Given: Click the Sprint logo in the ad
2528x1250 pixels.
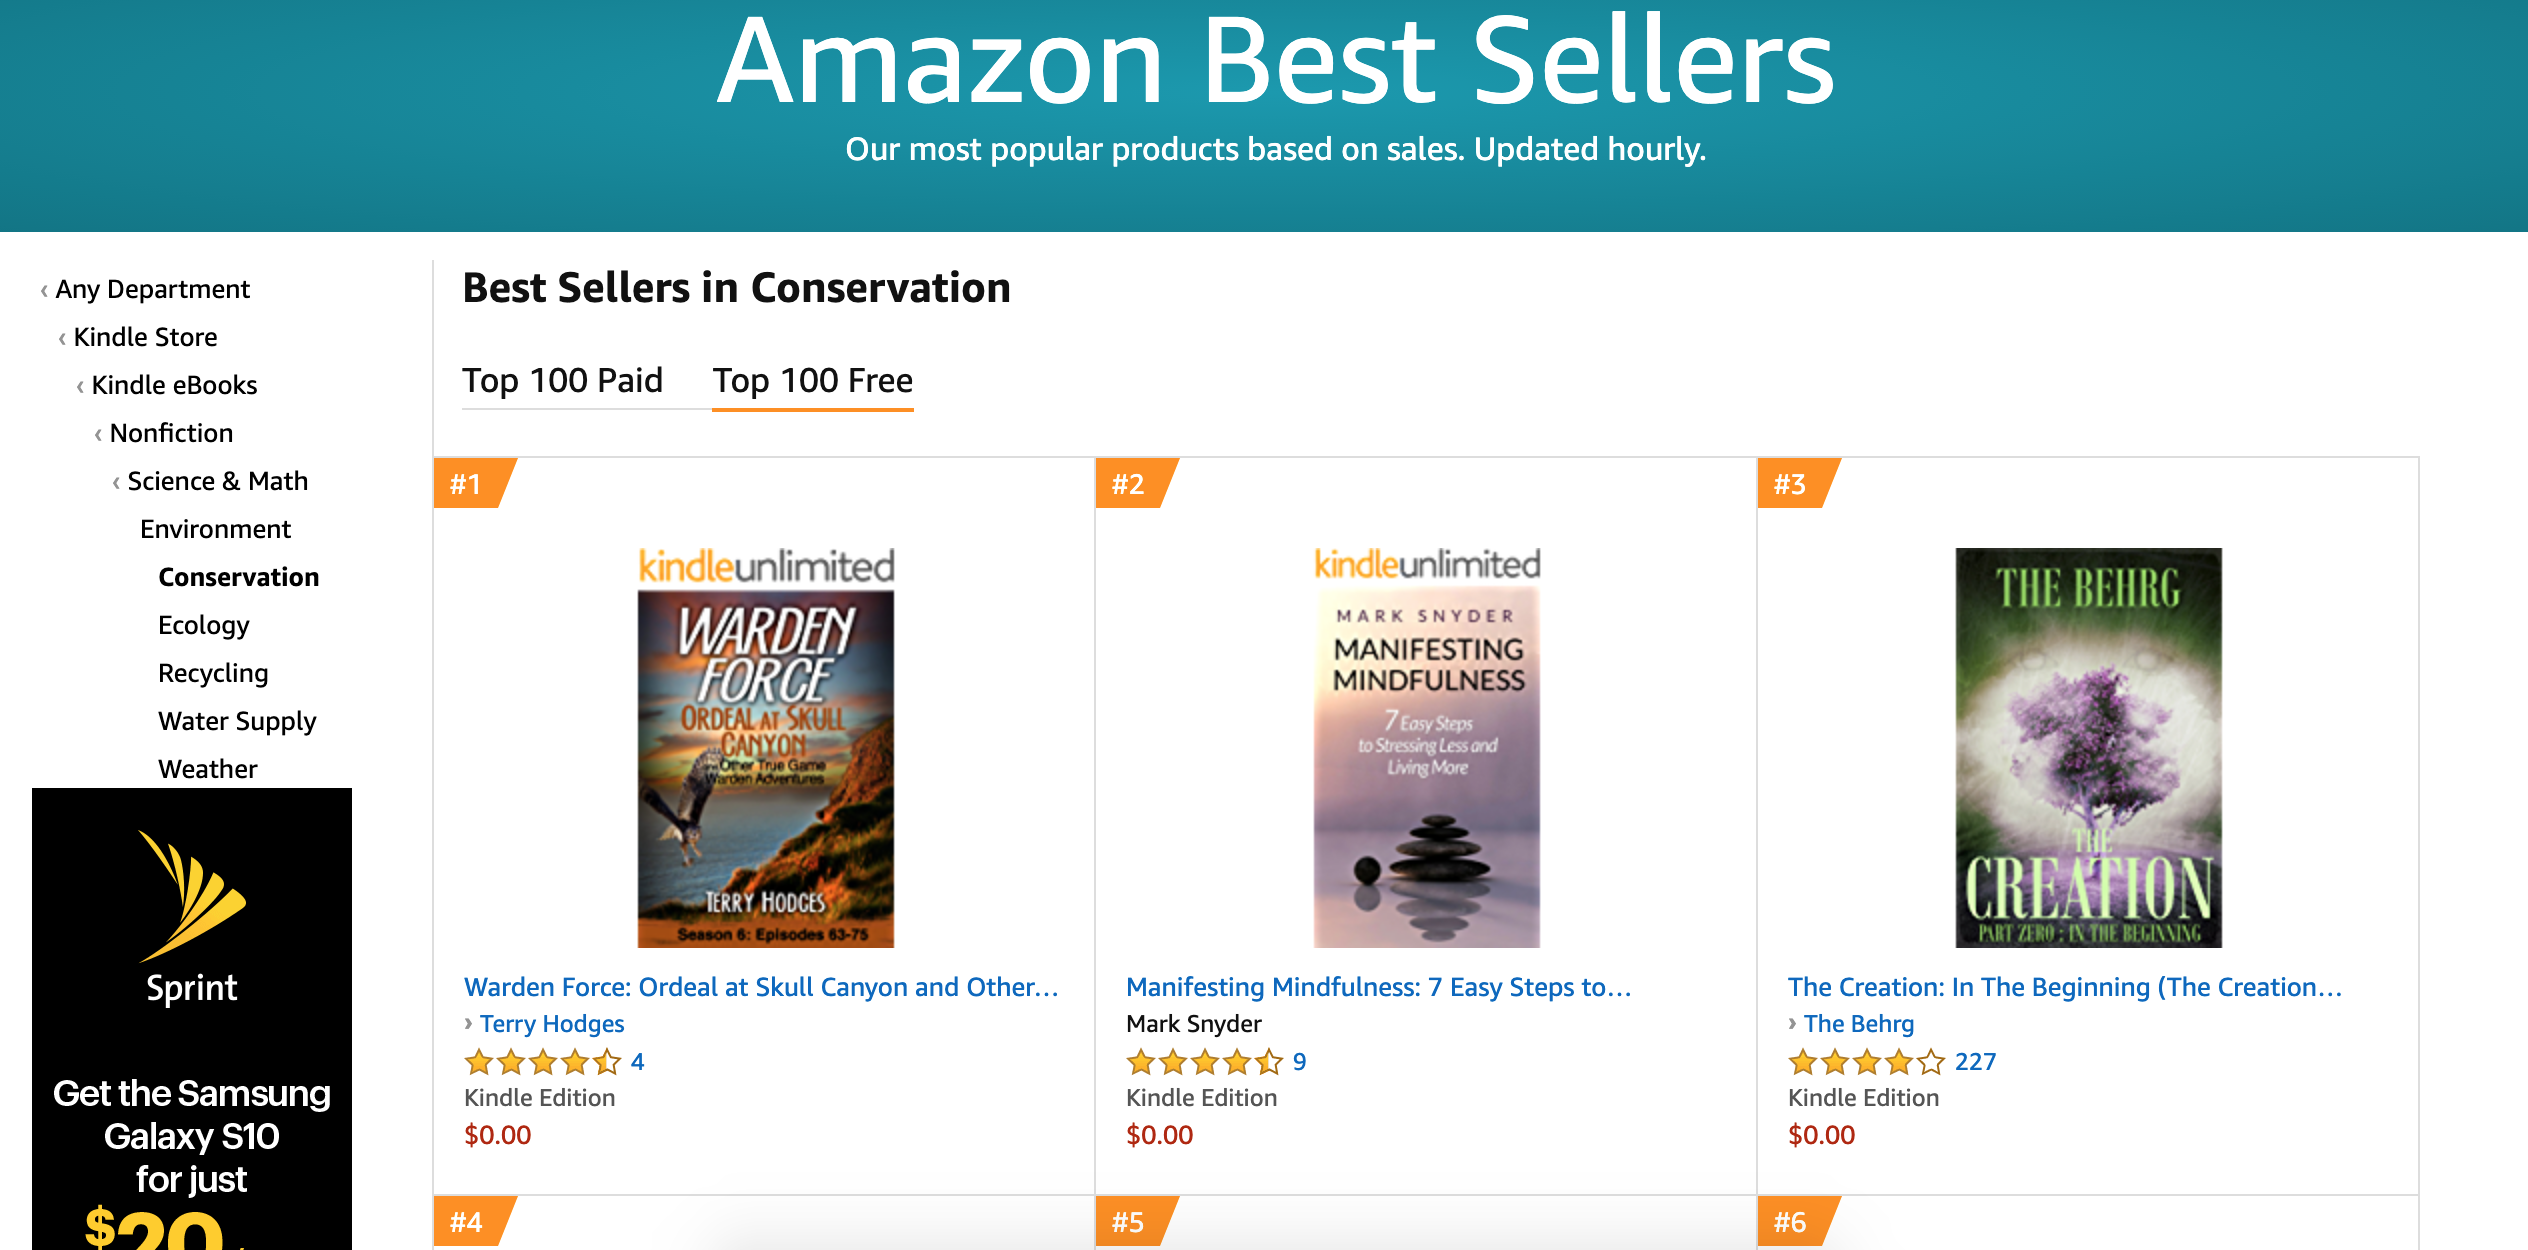Looking at the screenshot, I should [192, 918].
